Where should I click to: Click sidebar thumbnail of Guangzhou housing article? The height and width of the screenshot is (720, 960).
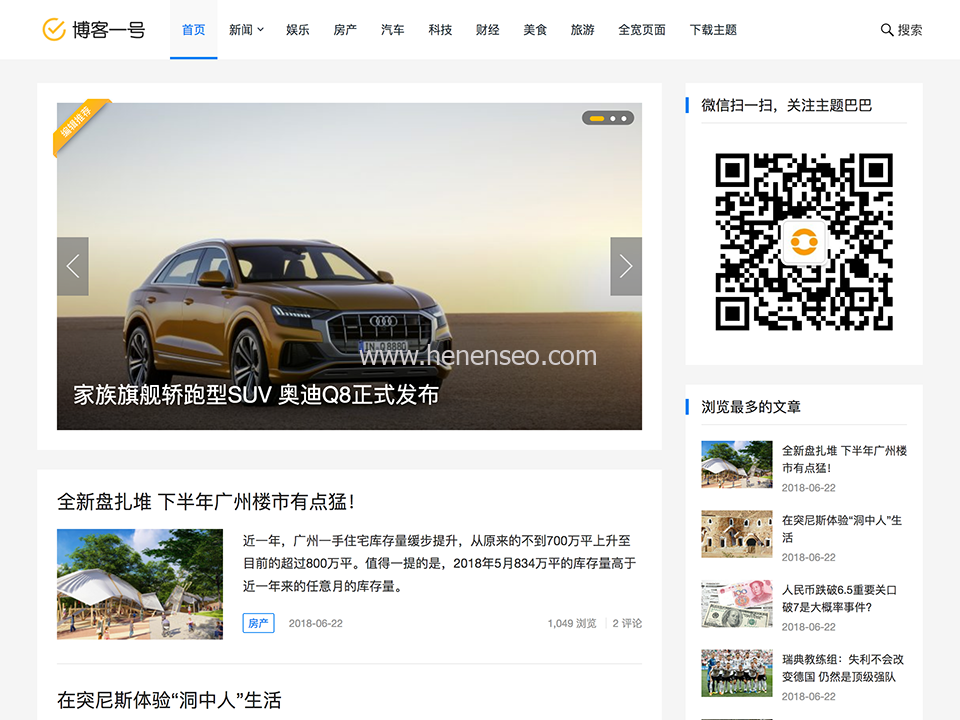click(x=737, y=464)
